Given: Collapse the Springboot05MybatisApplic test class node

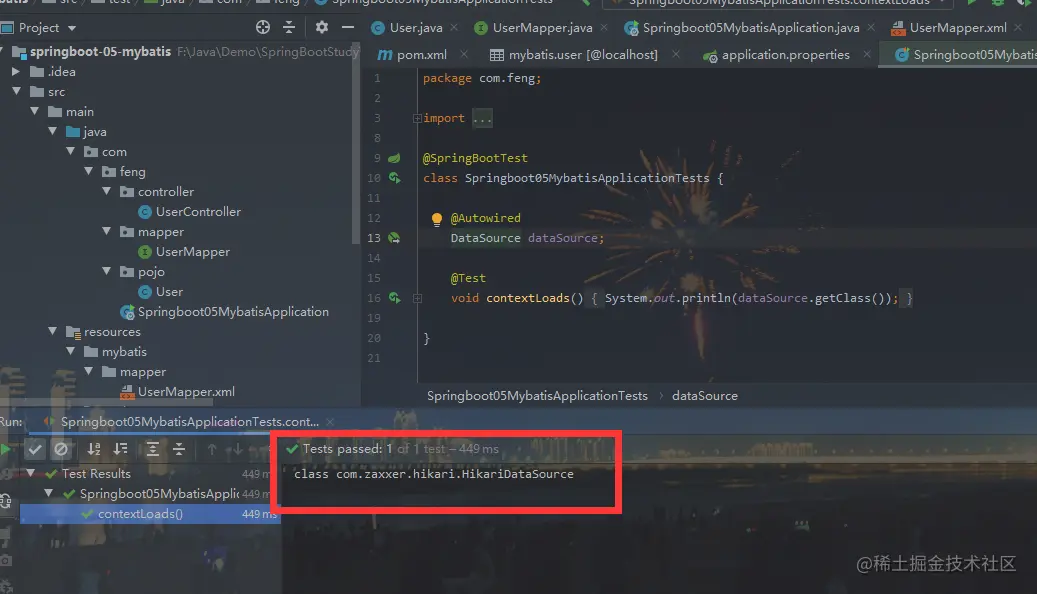Looking at the screenshot, I should pos(48,493).
